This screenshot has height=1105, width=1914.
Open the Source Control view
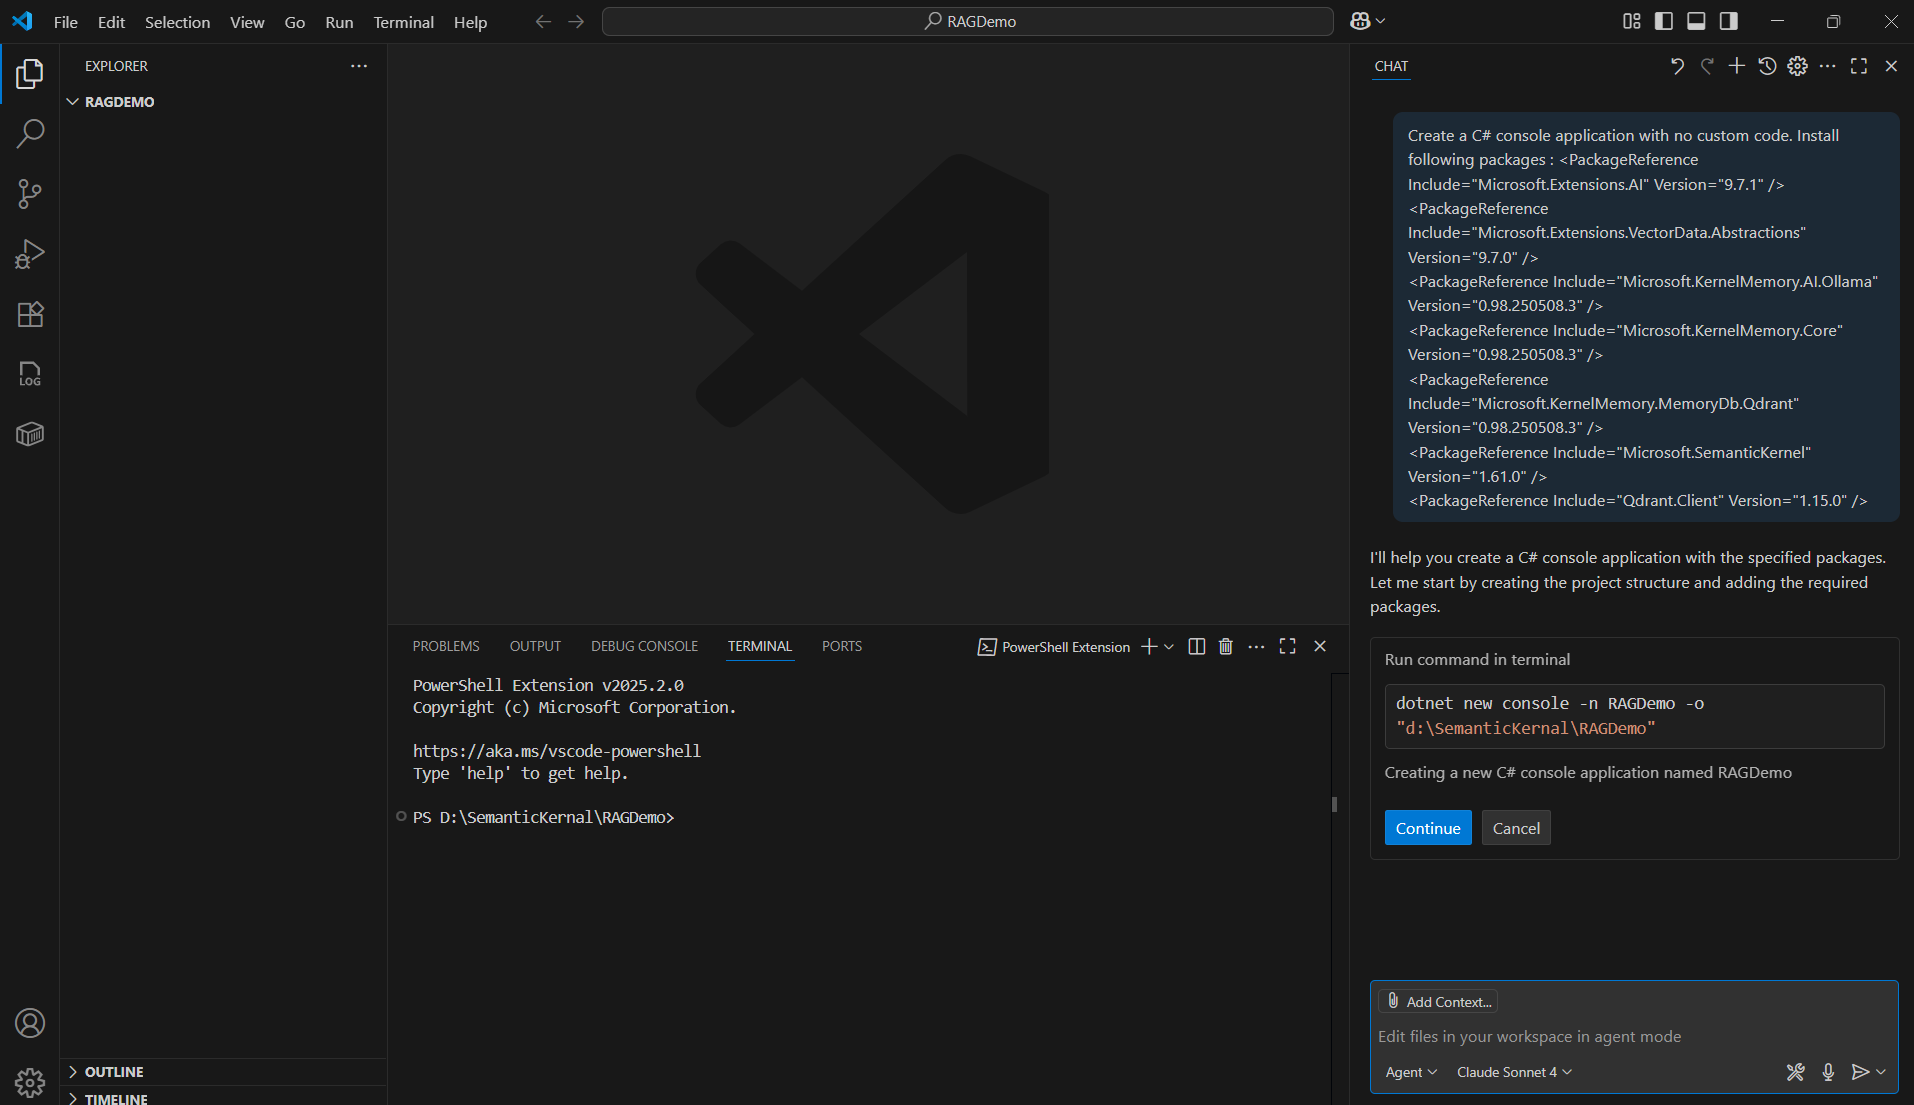coord(30,194)
